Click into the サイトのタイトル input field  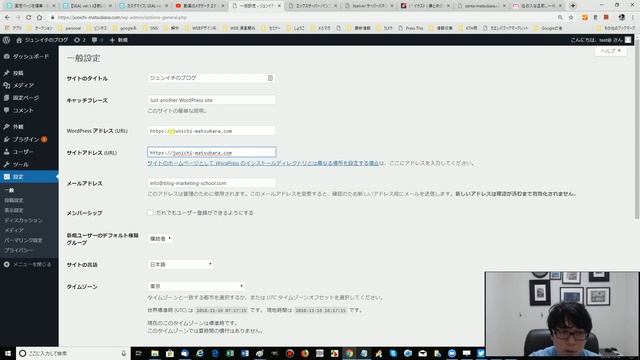click(x=211, y=78)
